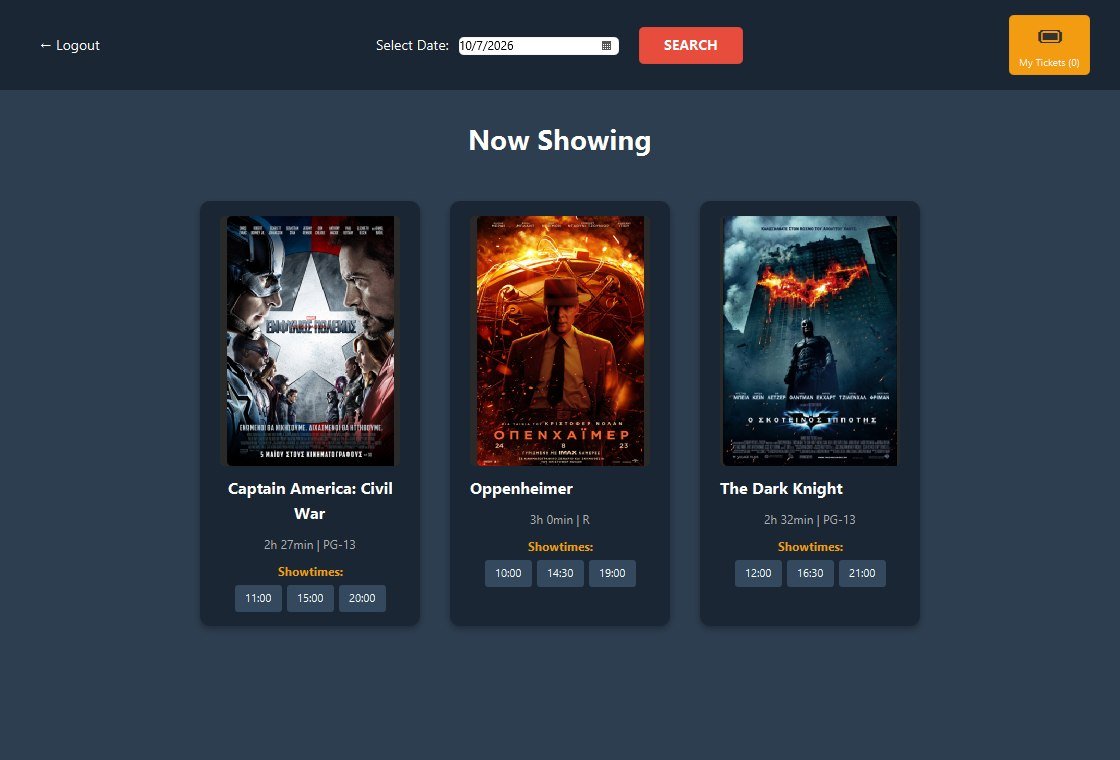Click the Select Date label
The width and height of the screenshot is (1120, 760).
pyautogui.click(x=412, y=45)
